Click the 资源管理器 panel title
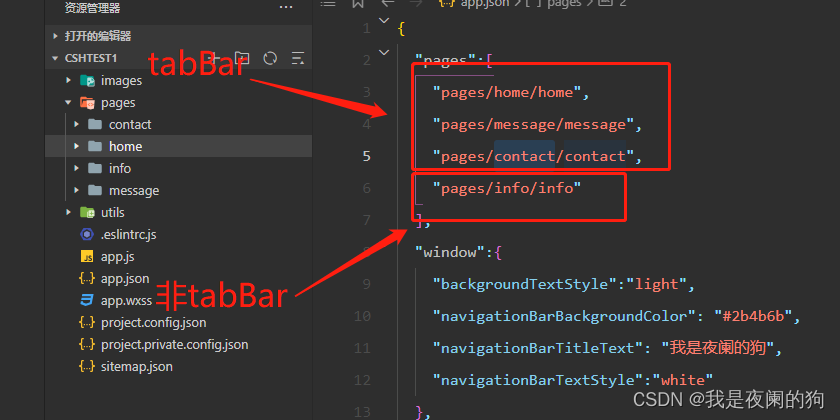The height and width of the screenshot is (420, 840). (92, 8)
